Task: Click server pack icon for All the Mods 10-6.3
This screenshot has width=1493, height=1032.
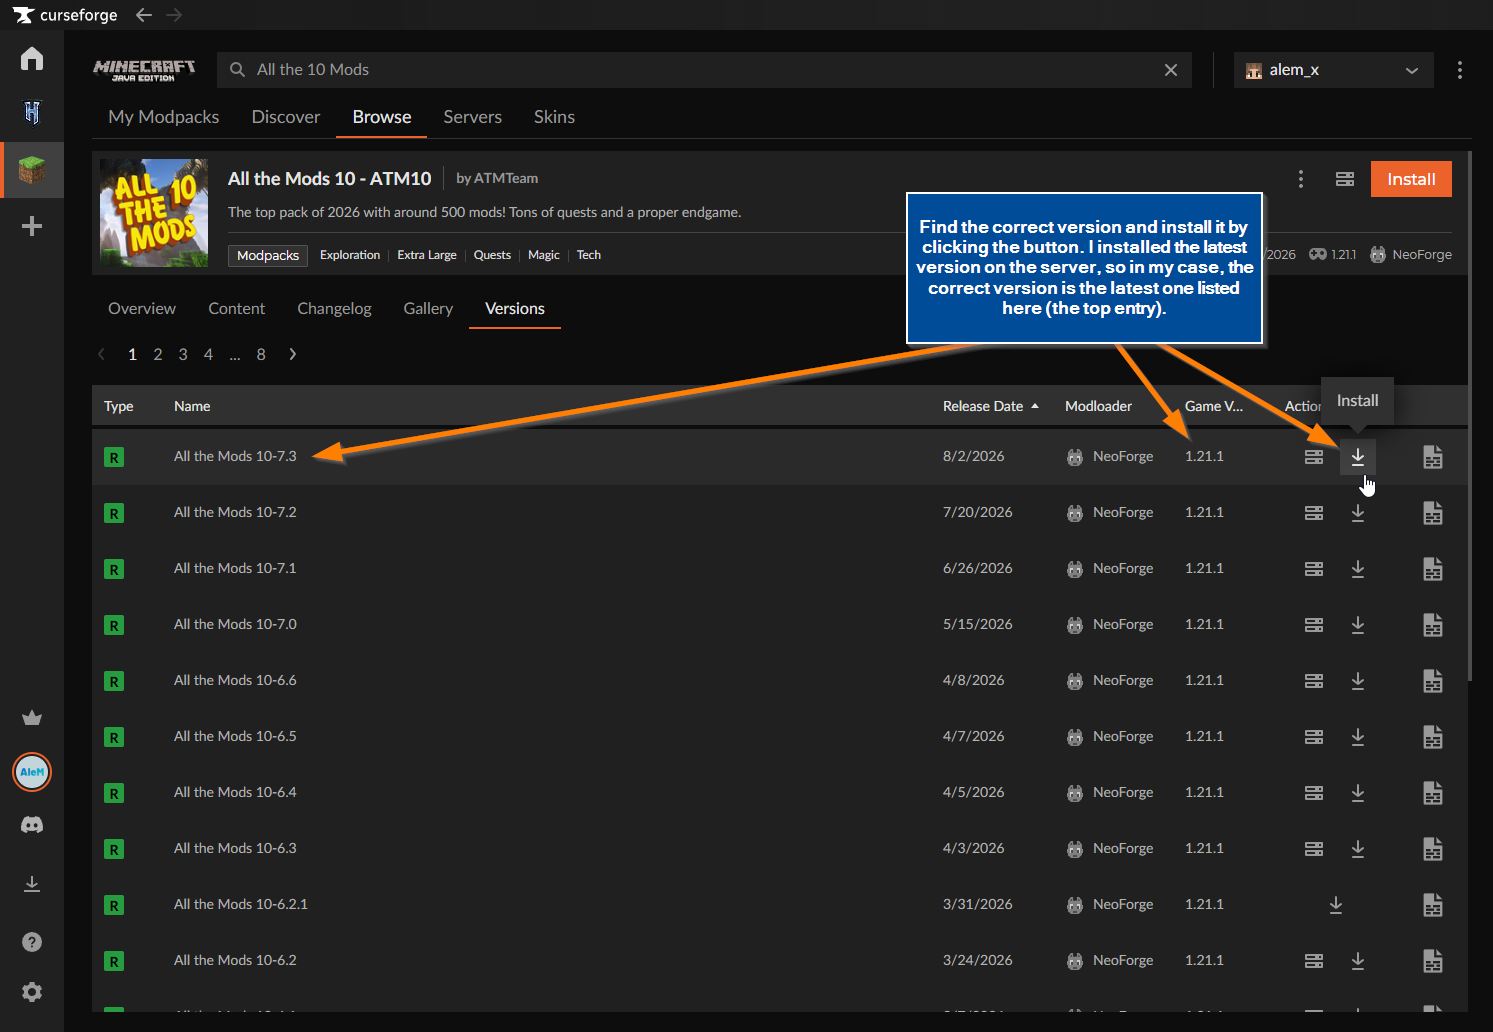Action: tap(1314, 849)
